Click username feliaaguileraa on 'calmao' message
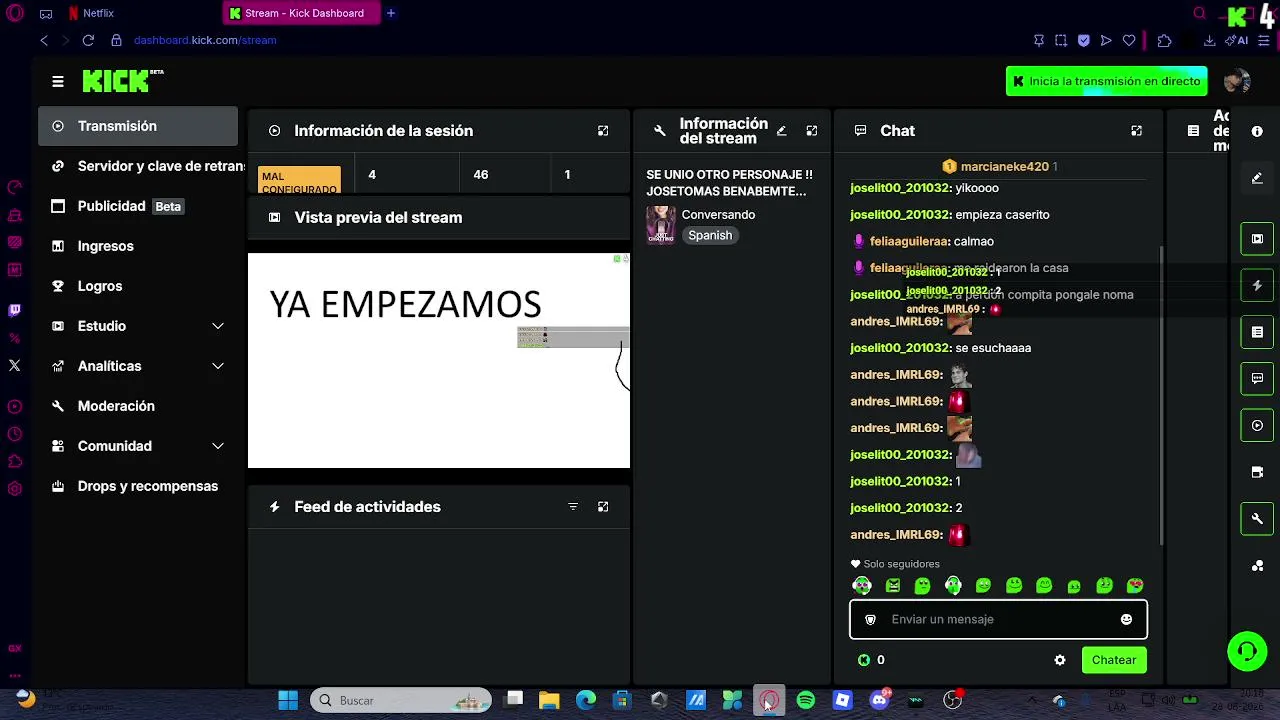The height and width of the screenshot is (720, 1280). point(910,241)
